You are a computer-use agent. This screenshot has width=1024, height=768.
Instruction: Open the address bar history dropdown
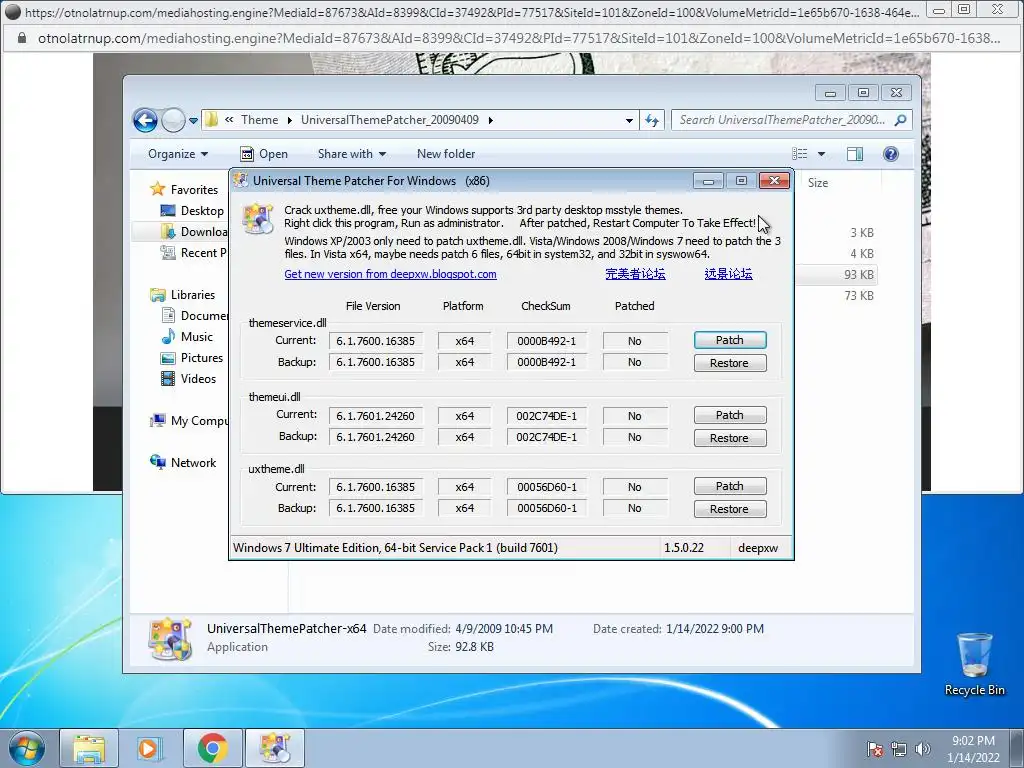click(x=629, y=120)
